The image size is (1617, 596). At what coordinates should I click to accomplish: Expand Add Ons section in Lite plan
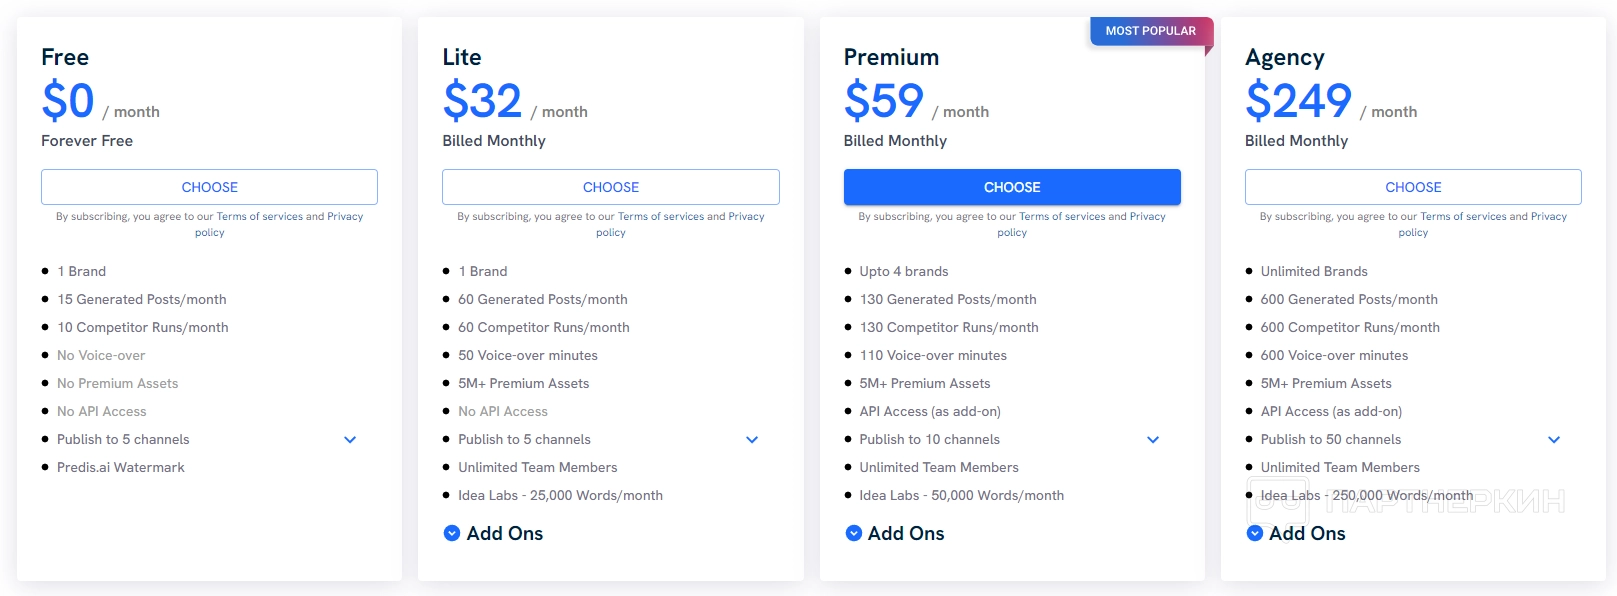pos(505,534)
